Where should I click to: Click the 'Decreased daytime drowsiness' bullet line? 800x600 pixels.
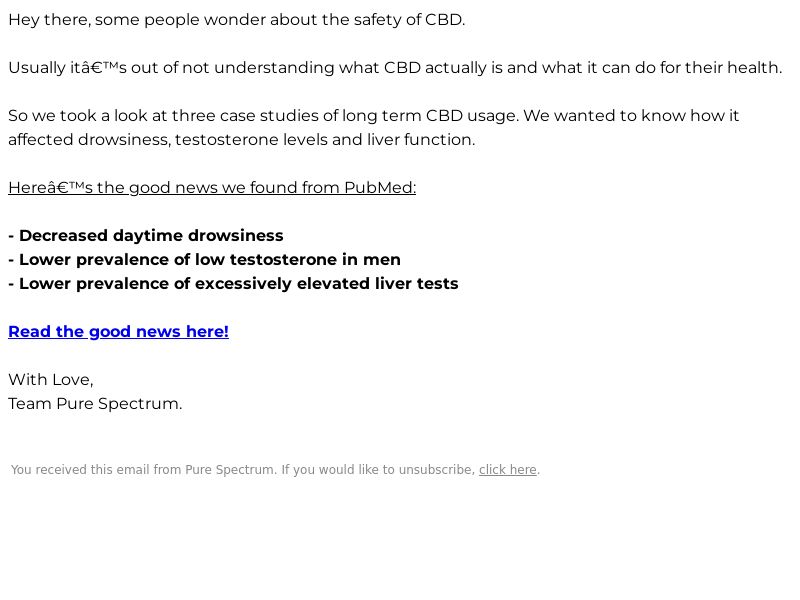coord(146,236)
